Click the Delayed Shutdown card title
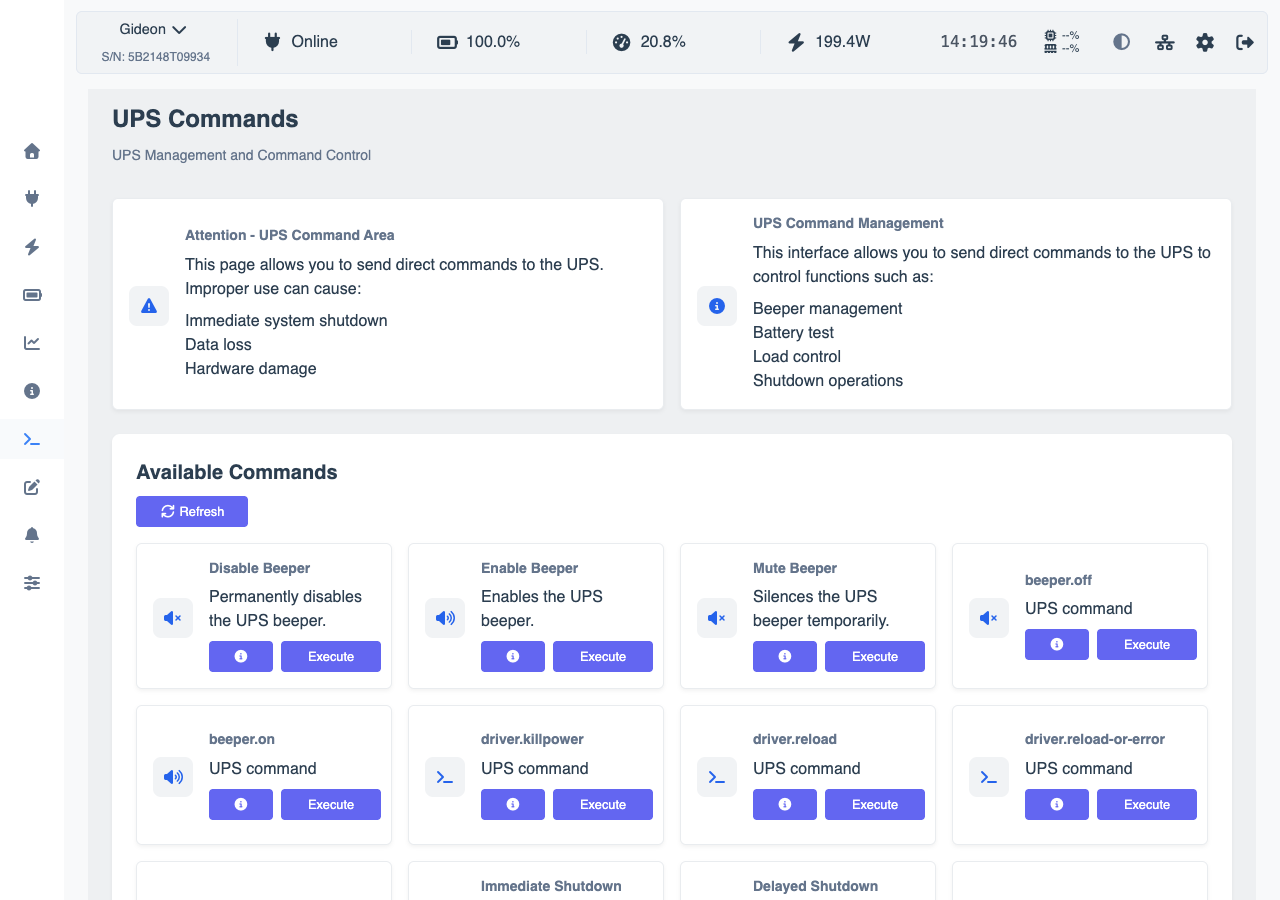1280x900 pixels. tap(815, 886)
